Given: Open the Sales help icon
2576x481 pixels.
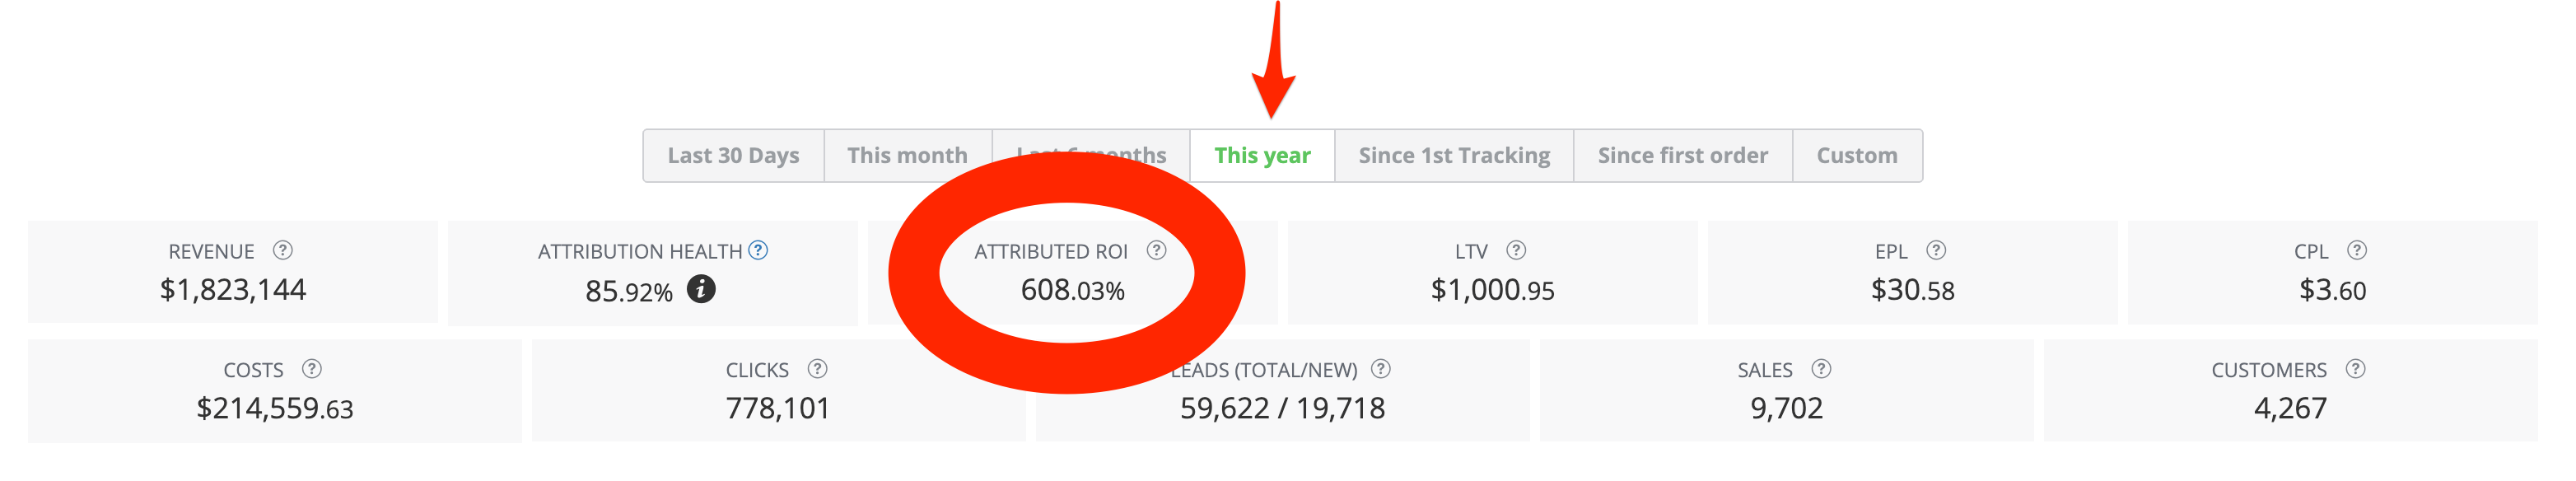Looking at the screenshot, I should [1821, 369].
